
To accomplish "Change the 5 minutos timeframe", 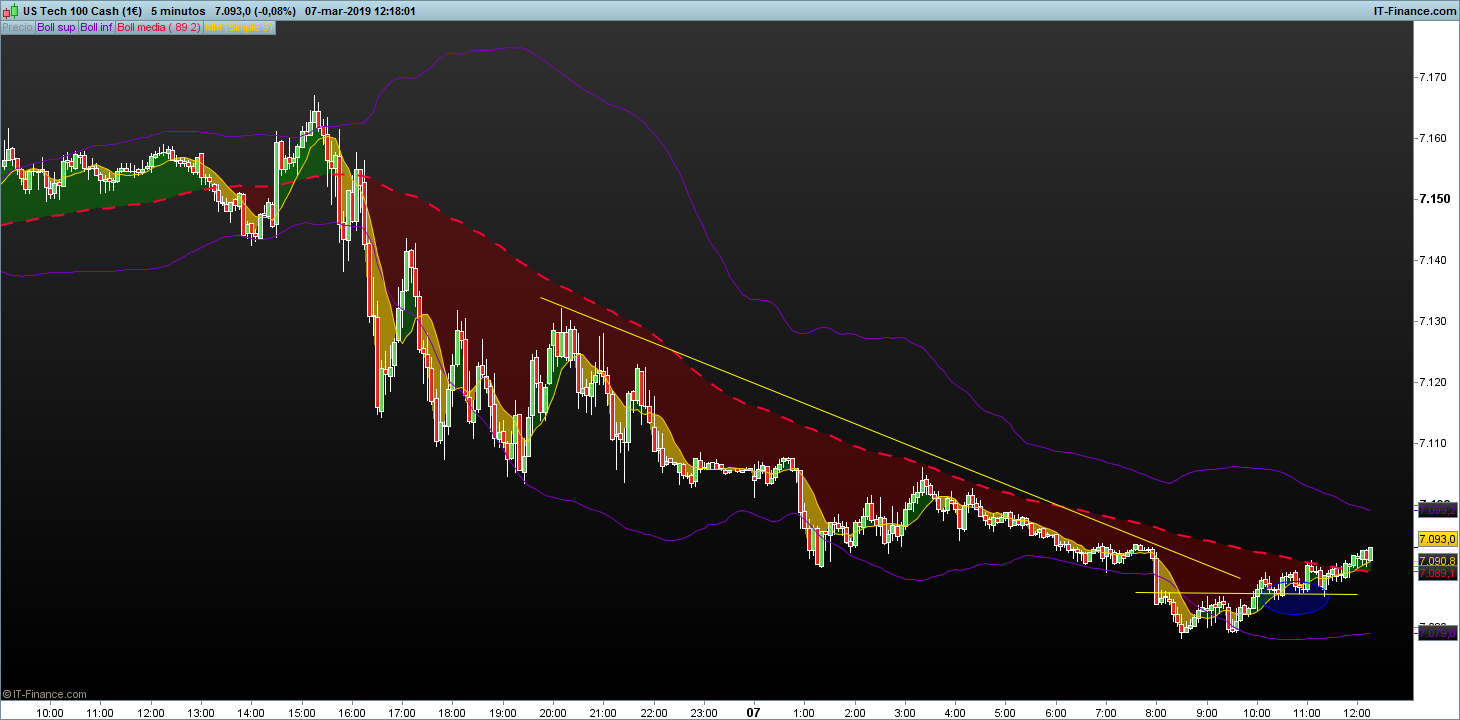I will 179,11.
